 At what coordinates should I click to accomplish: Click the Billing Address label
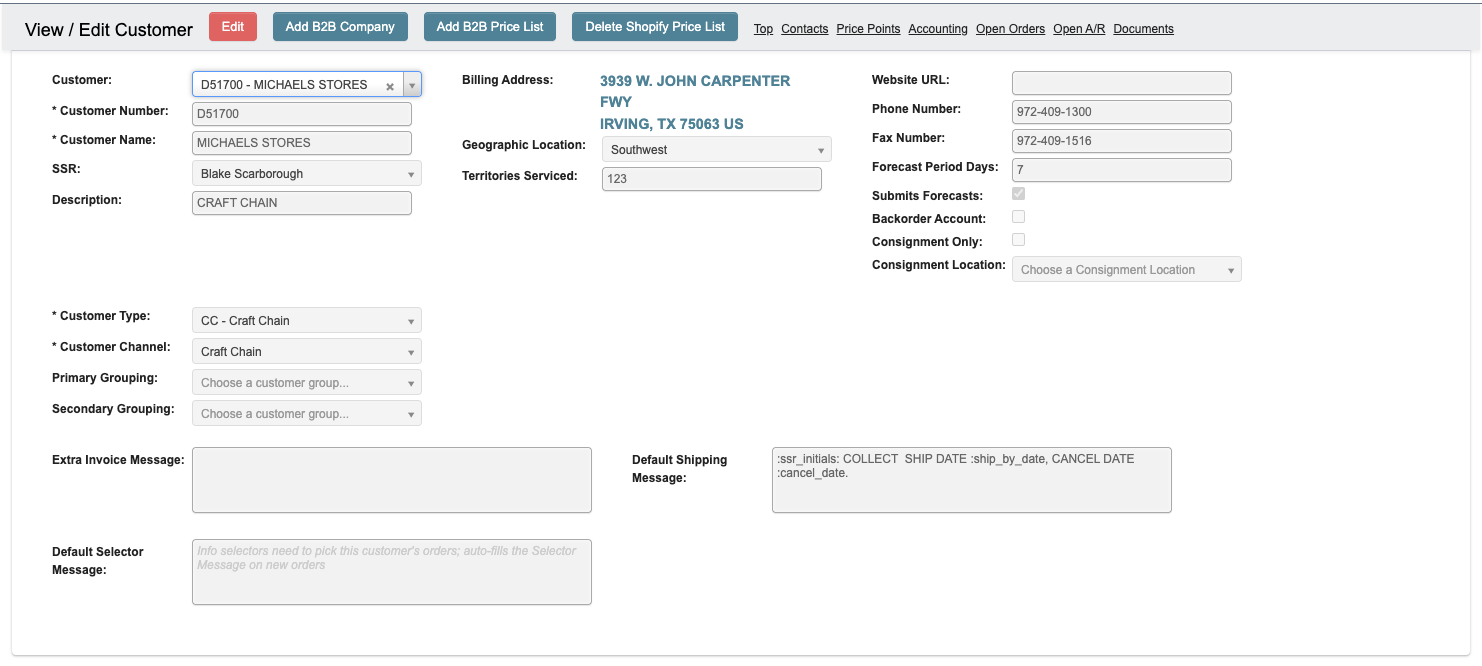tap(508, 80)
